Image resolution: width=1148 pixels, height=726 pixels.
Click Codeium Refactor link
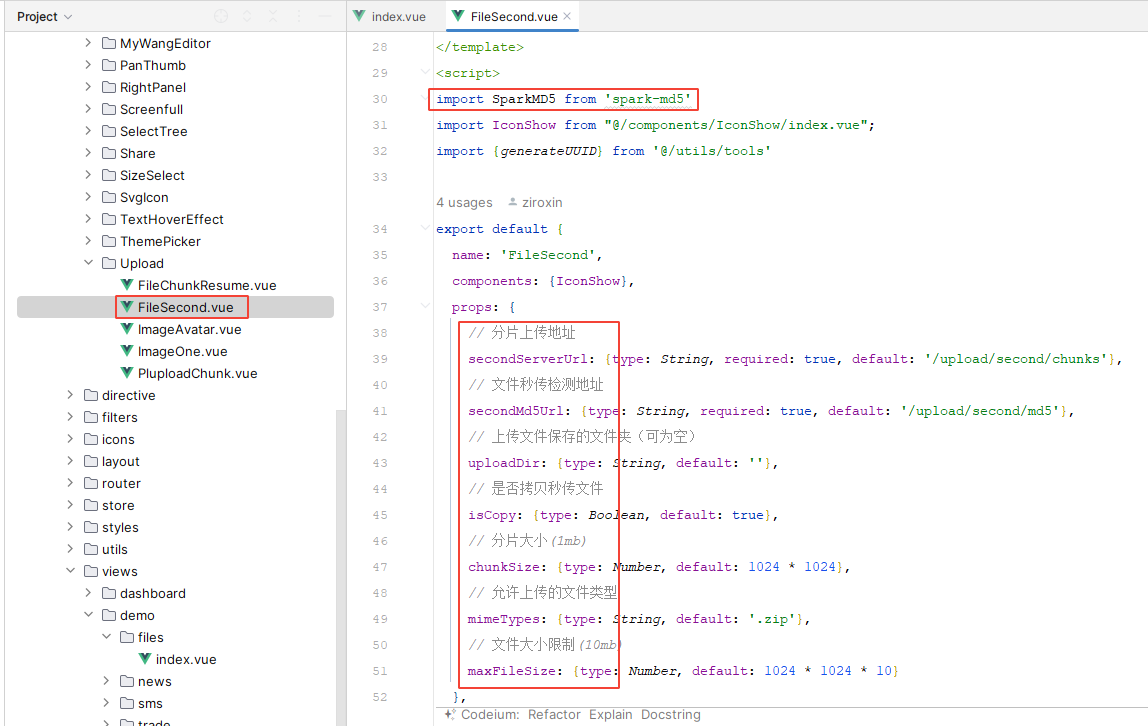[x=554, y=714]
